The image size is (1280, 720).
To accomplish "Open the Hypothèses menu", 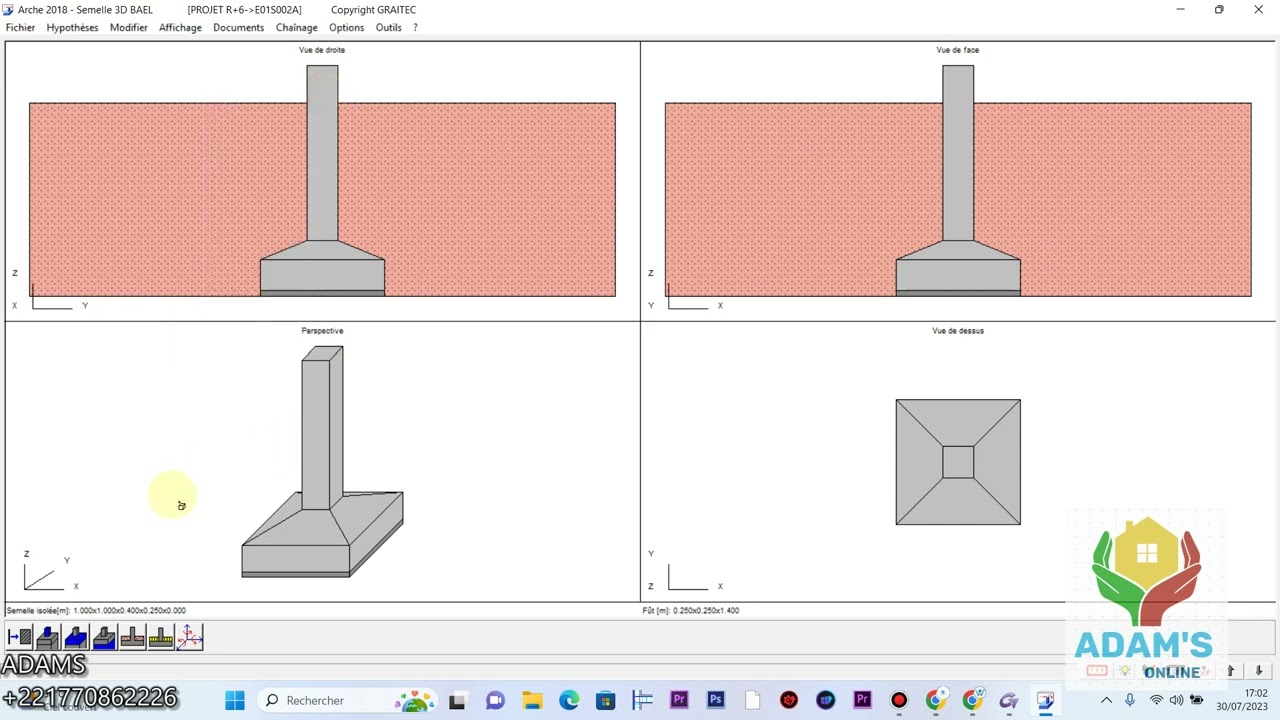I will point(72,28).
